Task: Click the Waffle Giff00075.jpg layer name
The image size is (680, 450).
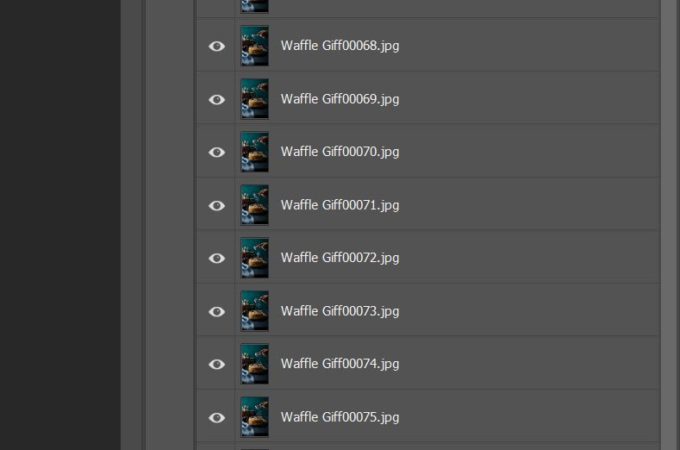Action: pos(340,417)
